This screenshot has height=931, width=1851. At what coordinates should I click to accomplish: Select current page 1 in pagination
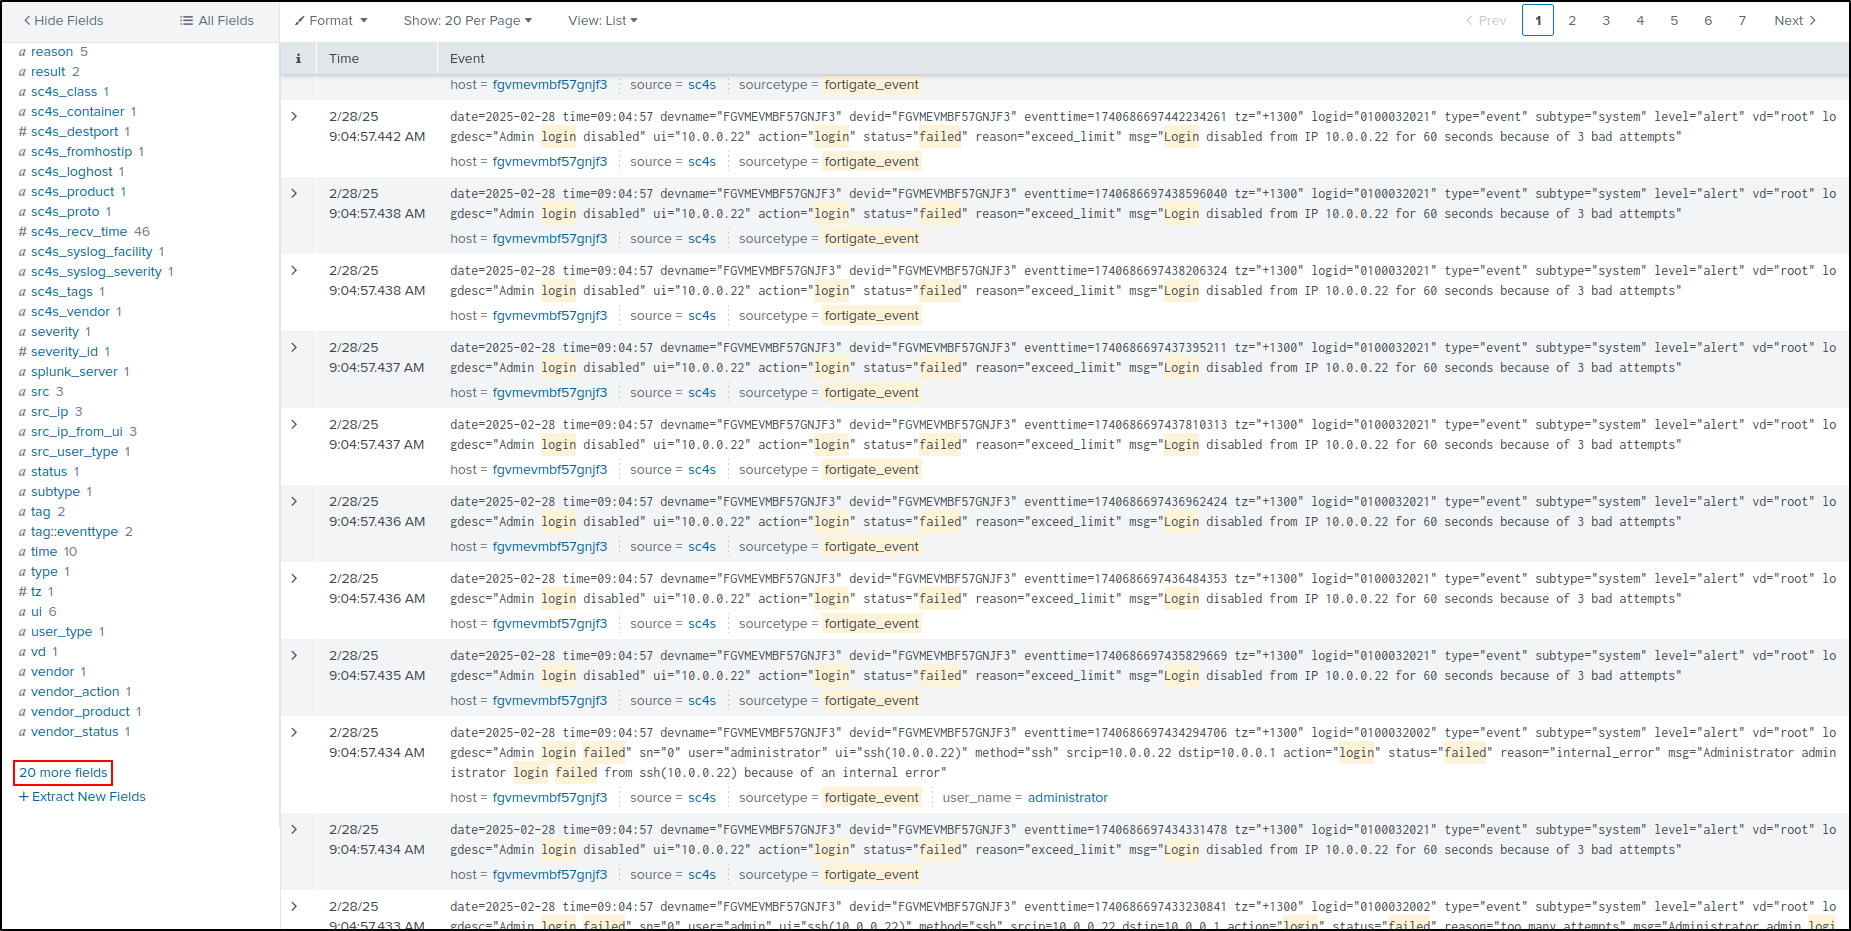click(x=1538, y=20)
